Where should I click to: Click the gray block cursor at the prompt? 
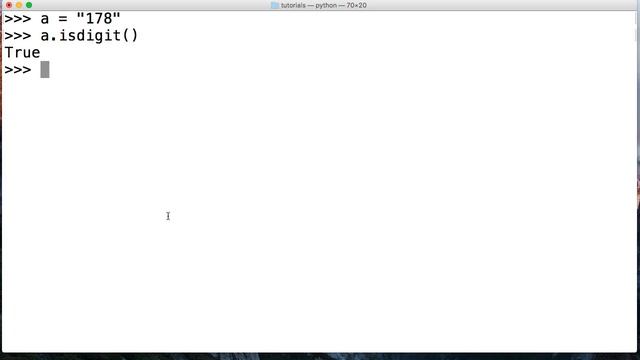click(45, 69)
